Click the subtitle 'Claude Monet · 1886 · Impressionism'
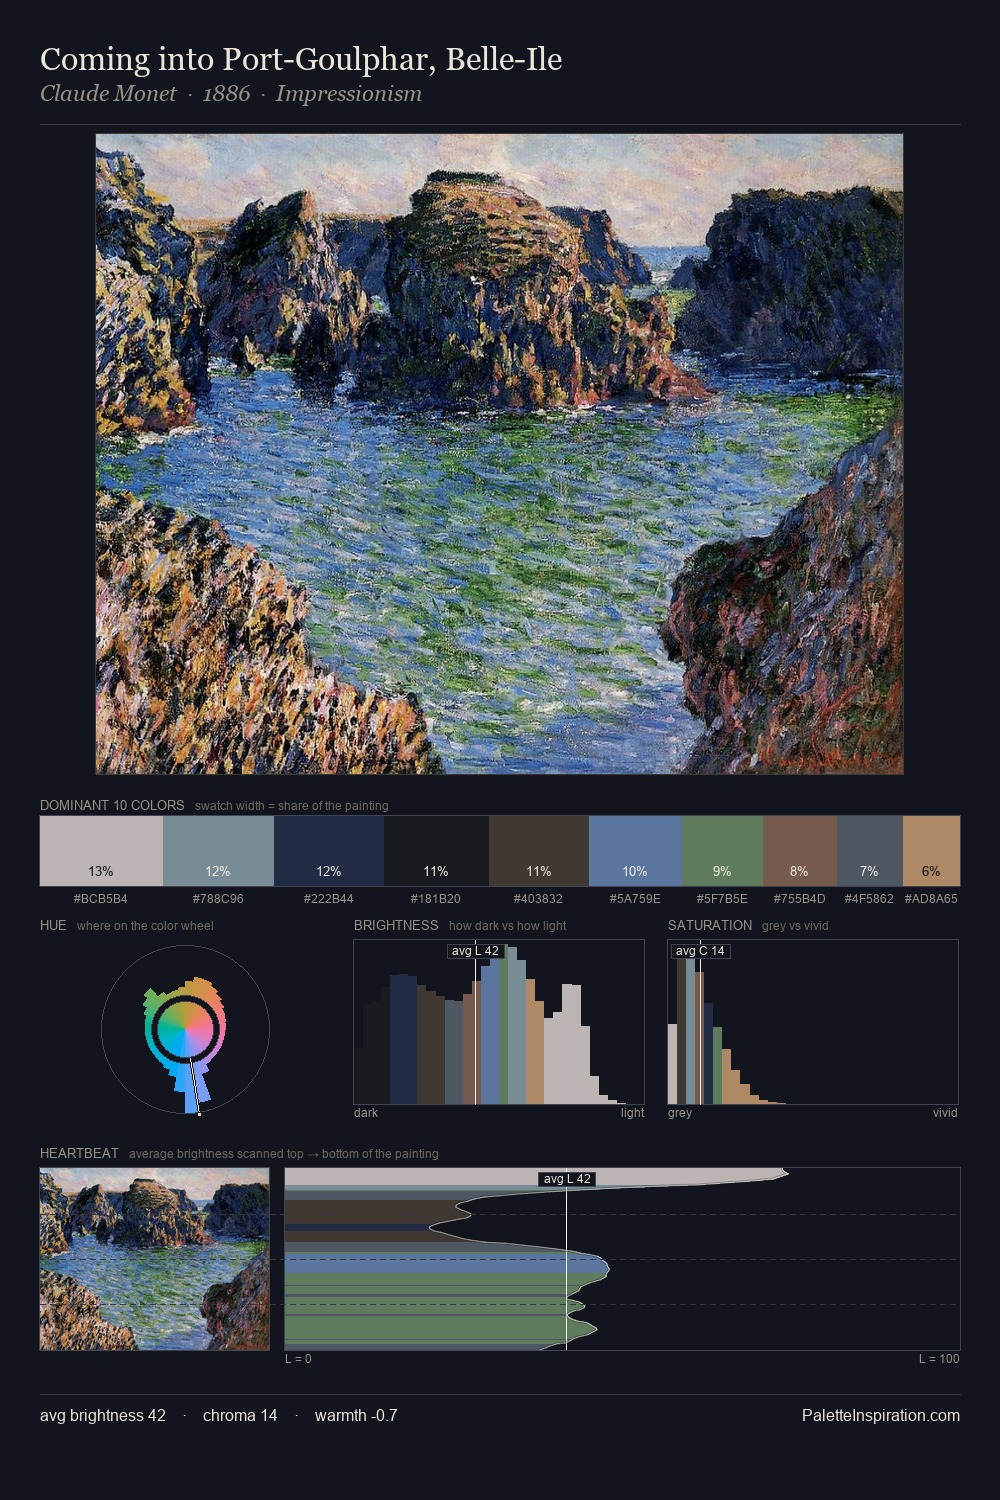 click(231, 94)
